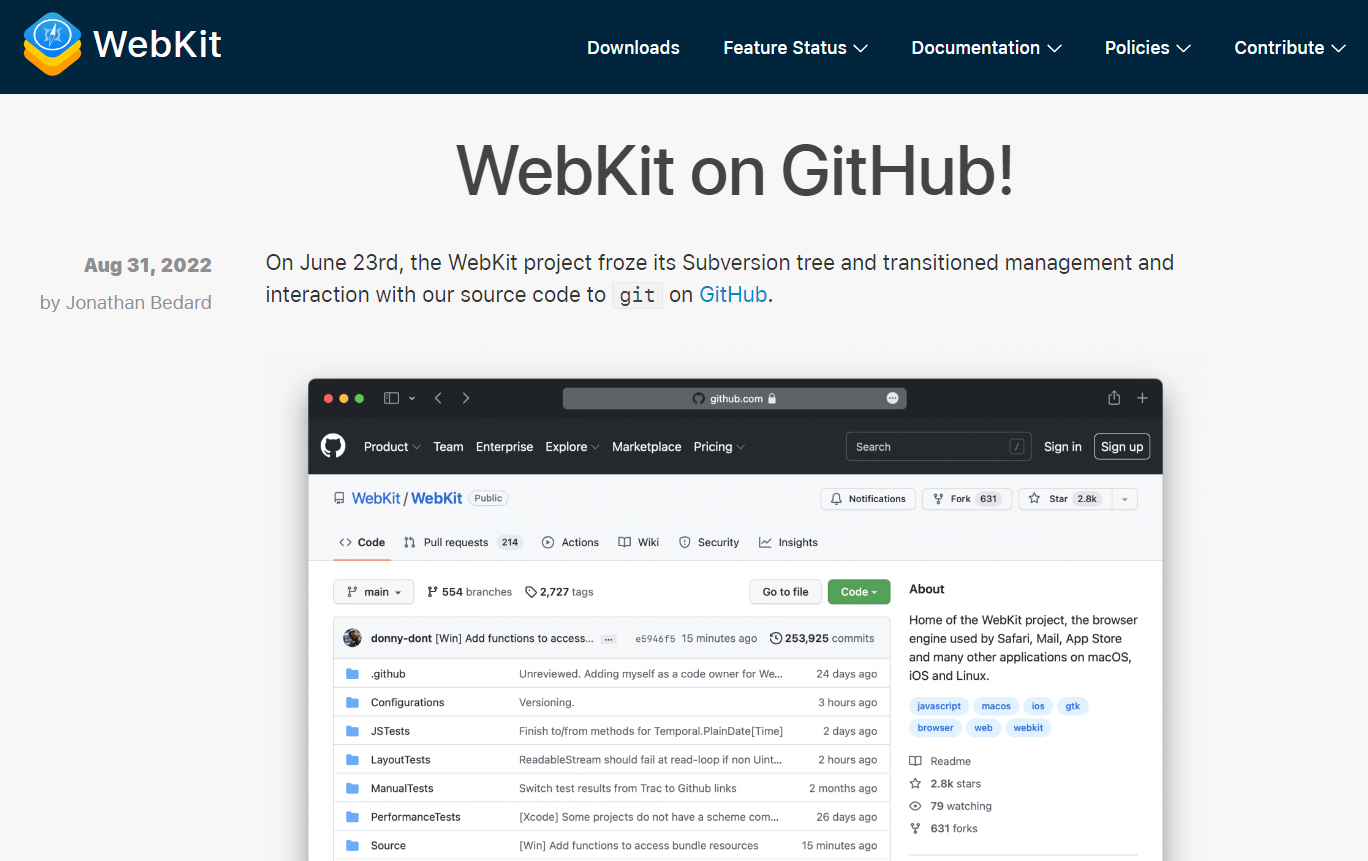Screen dimensions: 1368x861
Task: Click the Safari forward arrow
Action: pos(466,398)
